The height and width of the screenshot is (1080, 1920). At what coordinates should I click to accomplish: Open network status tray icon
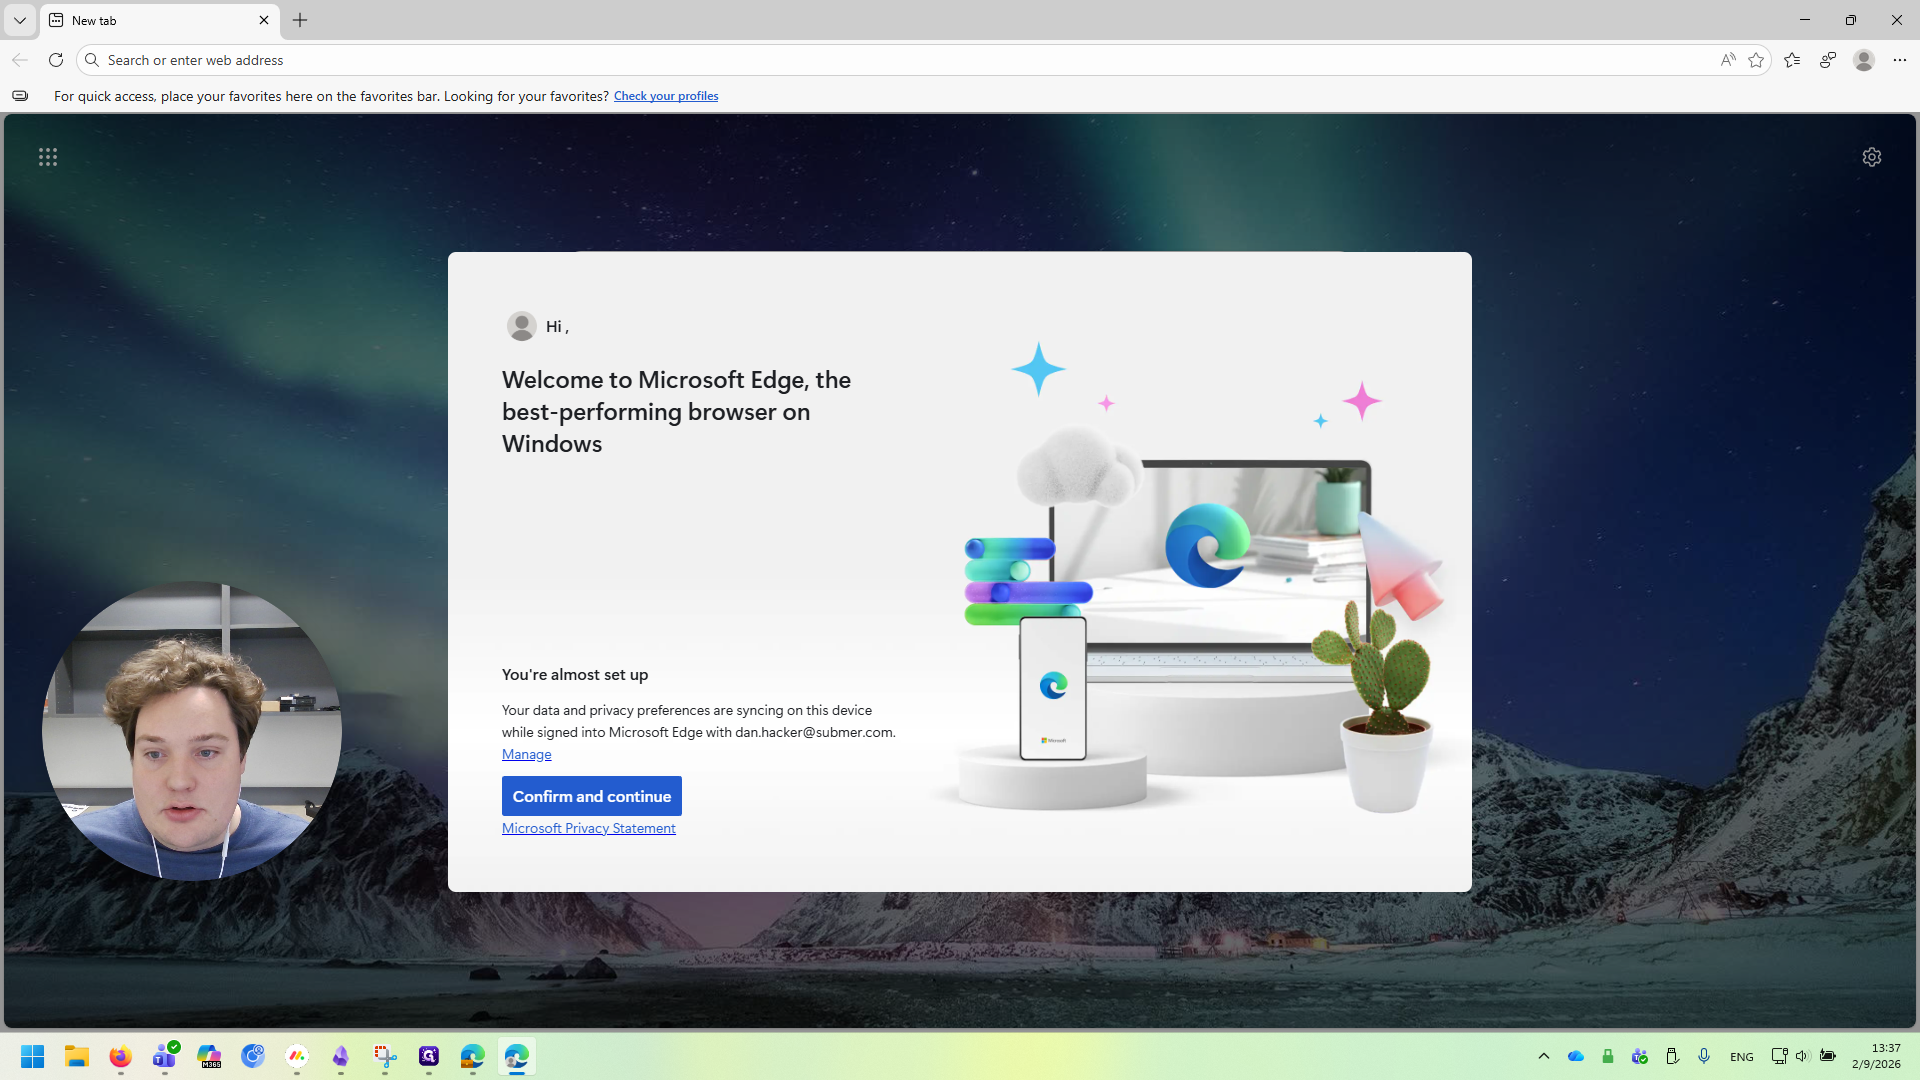[x=1779, y=1056]
